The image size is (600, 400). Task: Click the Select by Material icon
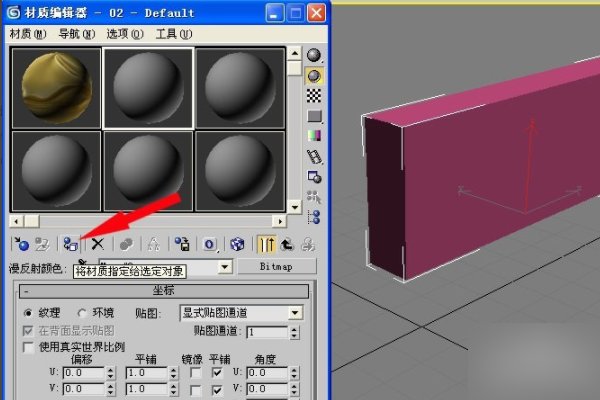[314, 197]
